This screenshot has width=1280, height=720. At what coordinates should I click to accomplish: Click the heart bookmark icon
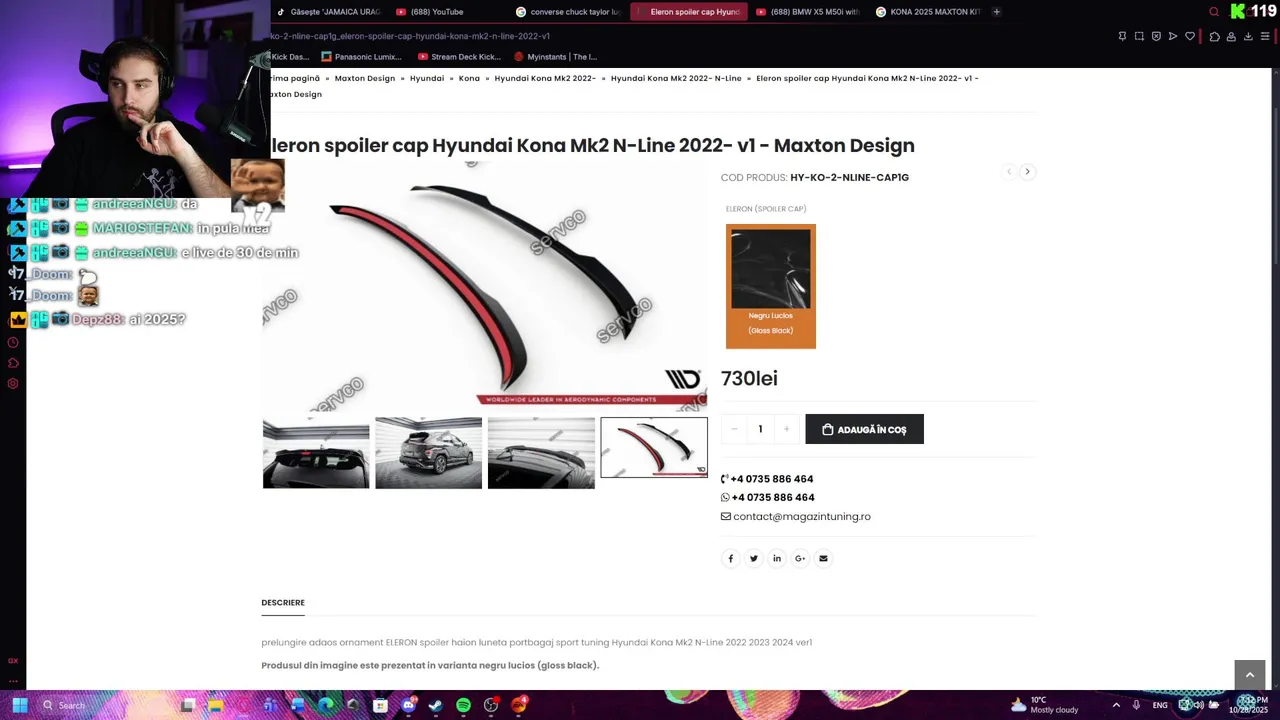(x=1190, y=36)
